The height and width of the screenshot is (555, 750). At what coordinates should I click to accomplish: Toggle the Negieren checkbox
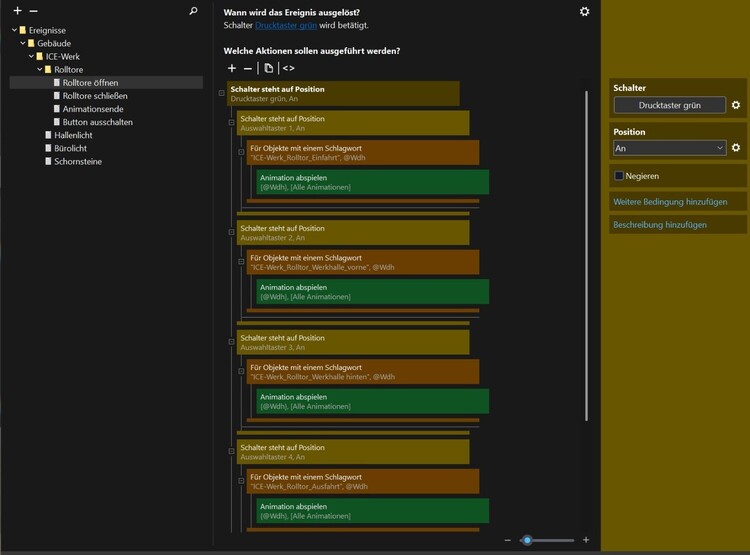click(x=619, y=176)
